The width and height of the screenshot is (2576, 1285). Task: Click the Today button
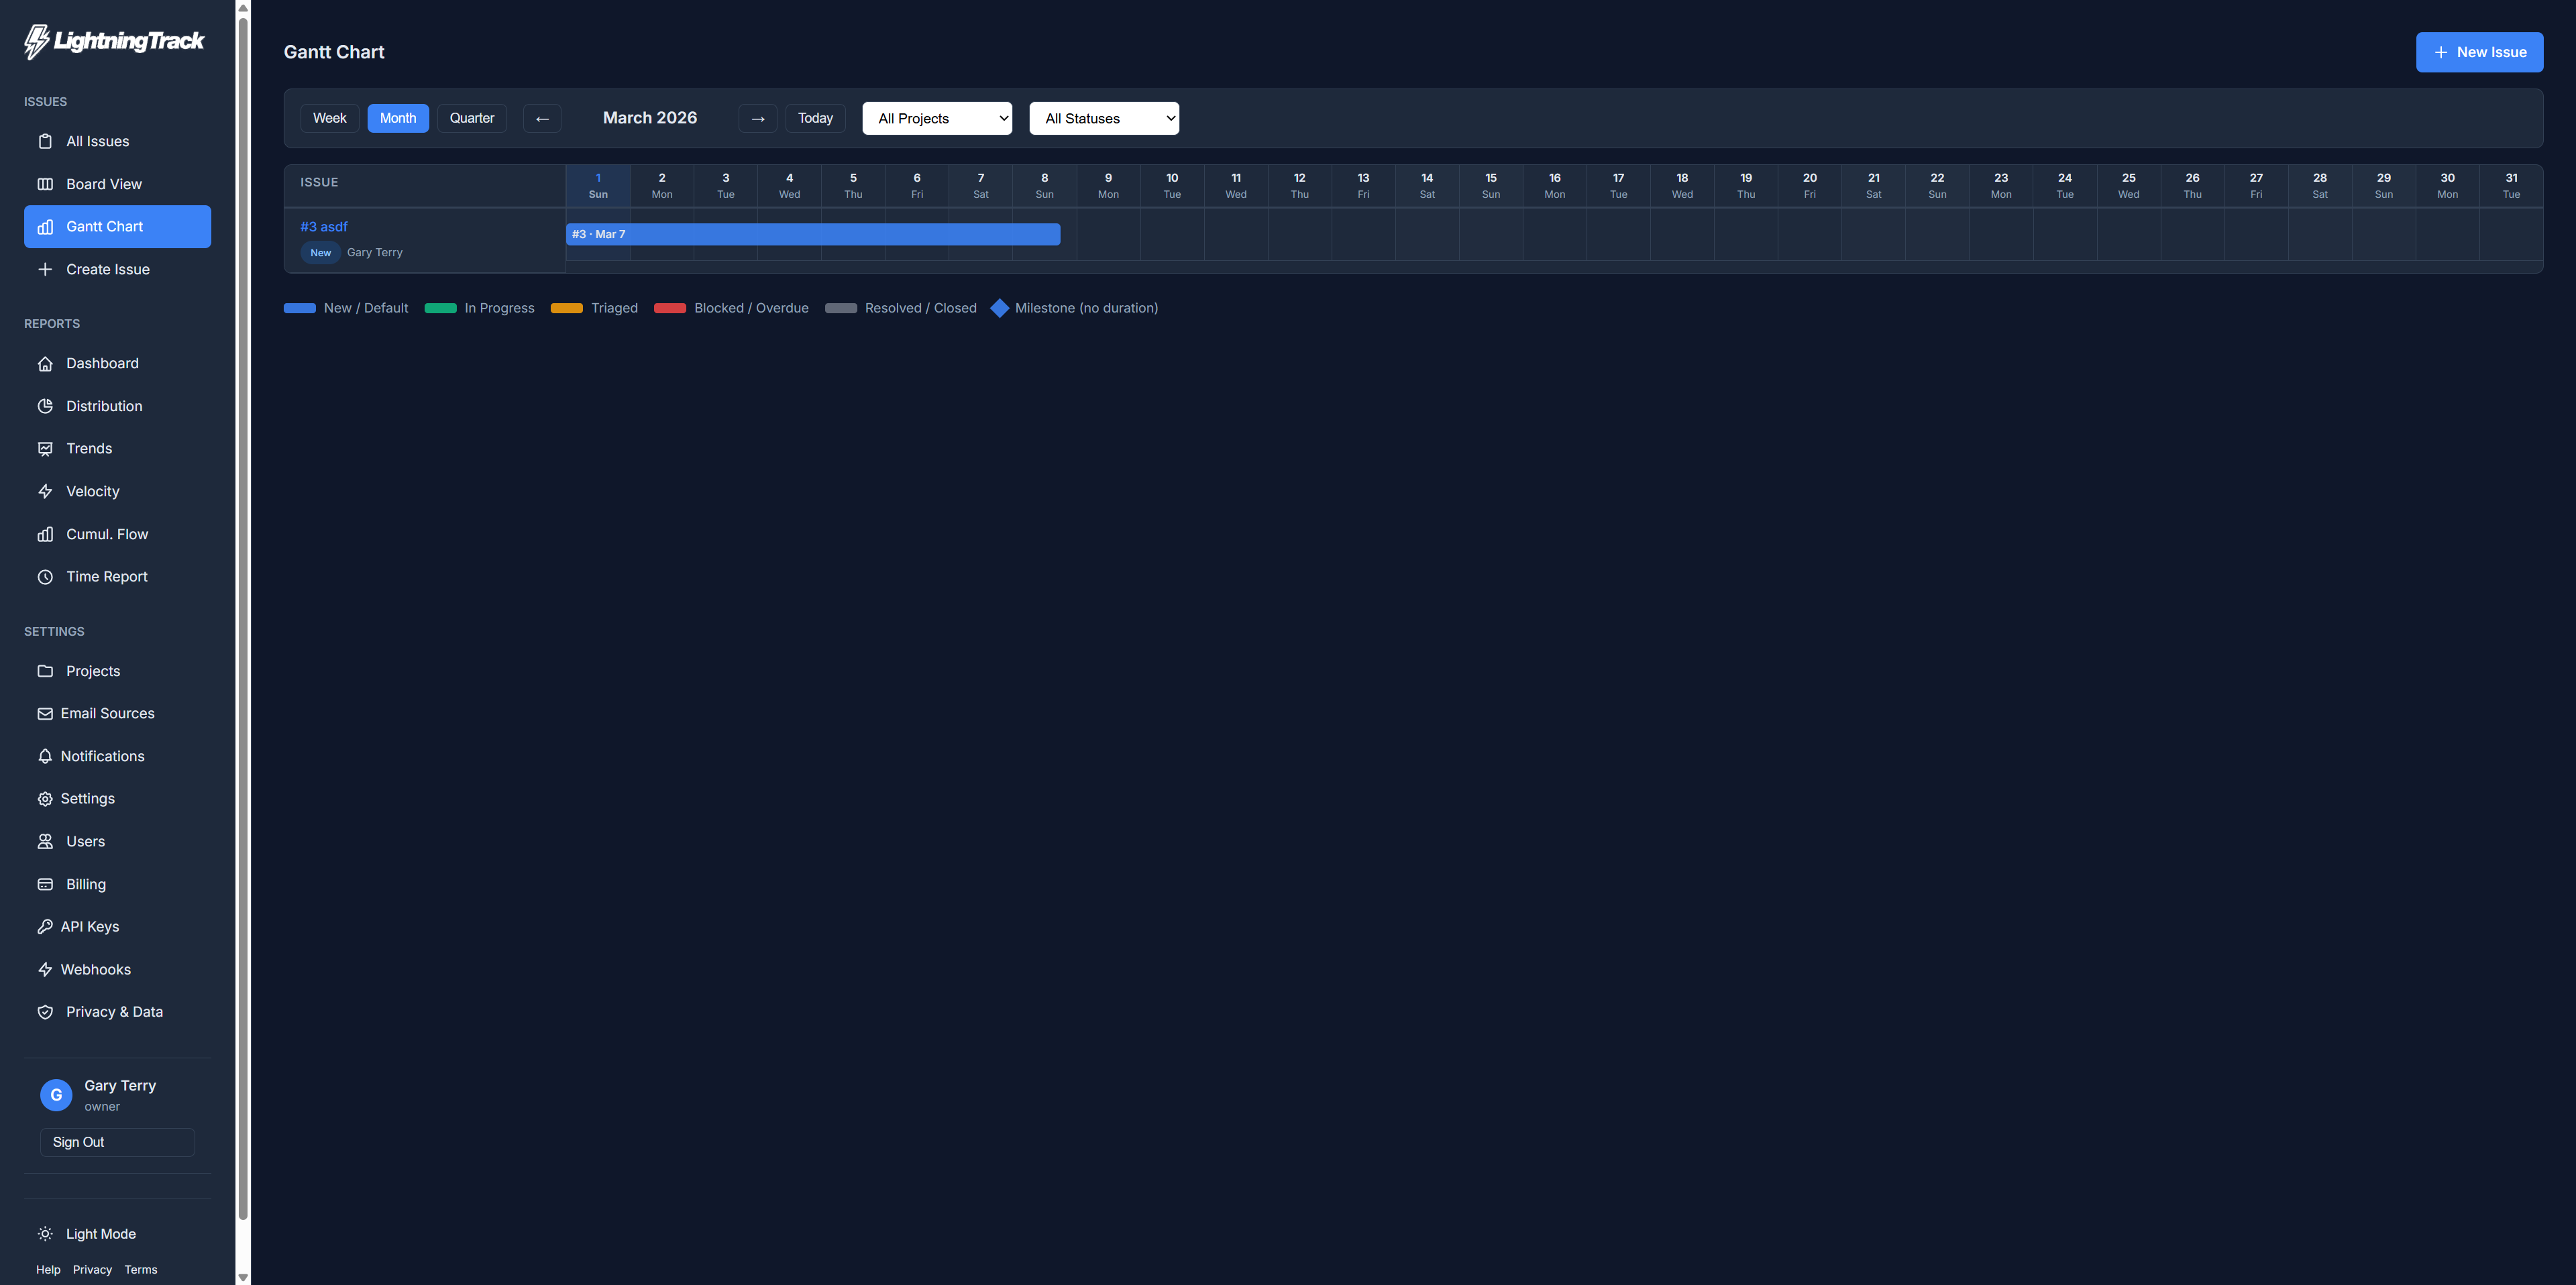[815, 118]
